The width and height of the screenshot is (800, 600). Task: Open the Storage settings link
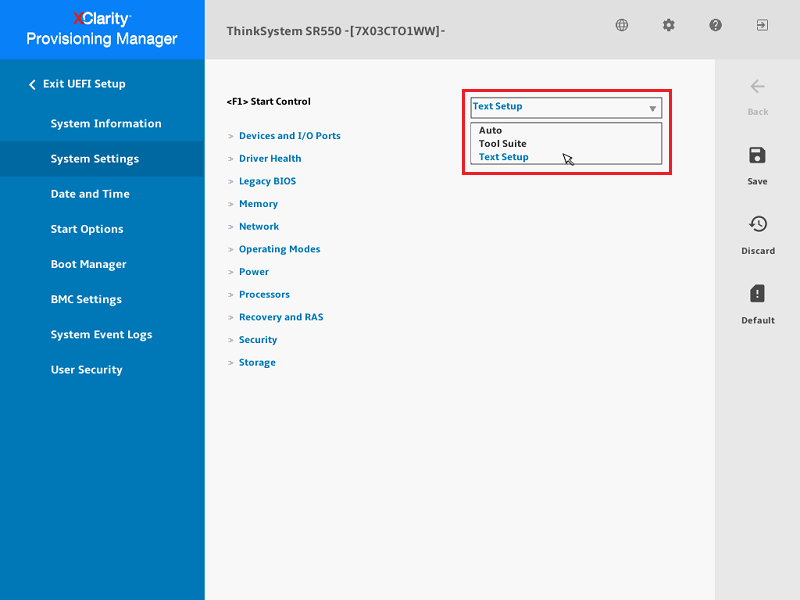(x=257, y=363)
